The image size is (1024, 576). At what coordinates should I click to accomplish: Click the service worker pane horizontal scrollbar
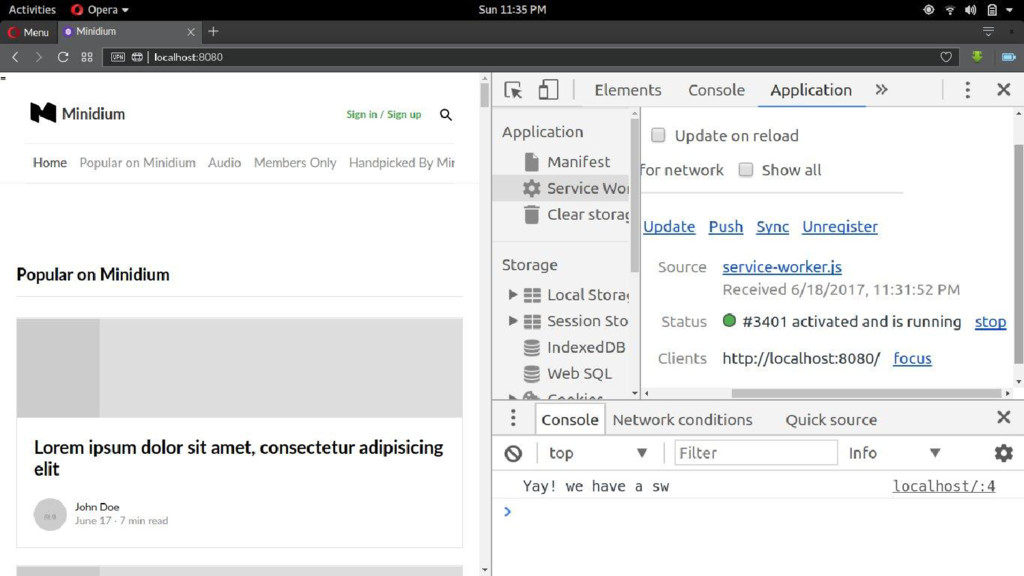tap(866, 393)
